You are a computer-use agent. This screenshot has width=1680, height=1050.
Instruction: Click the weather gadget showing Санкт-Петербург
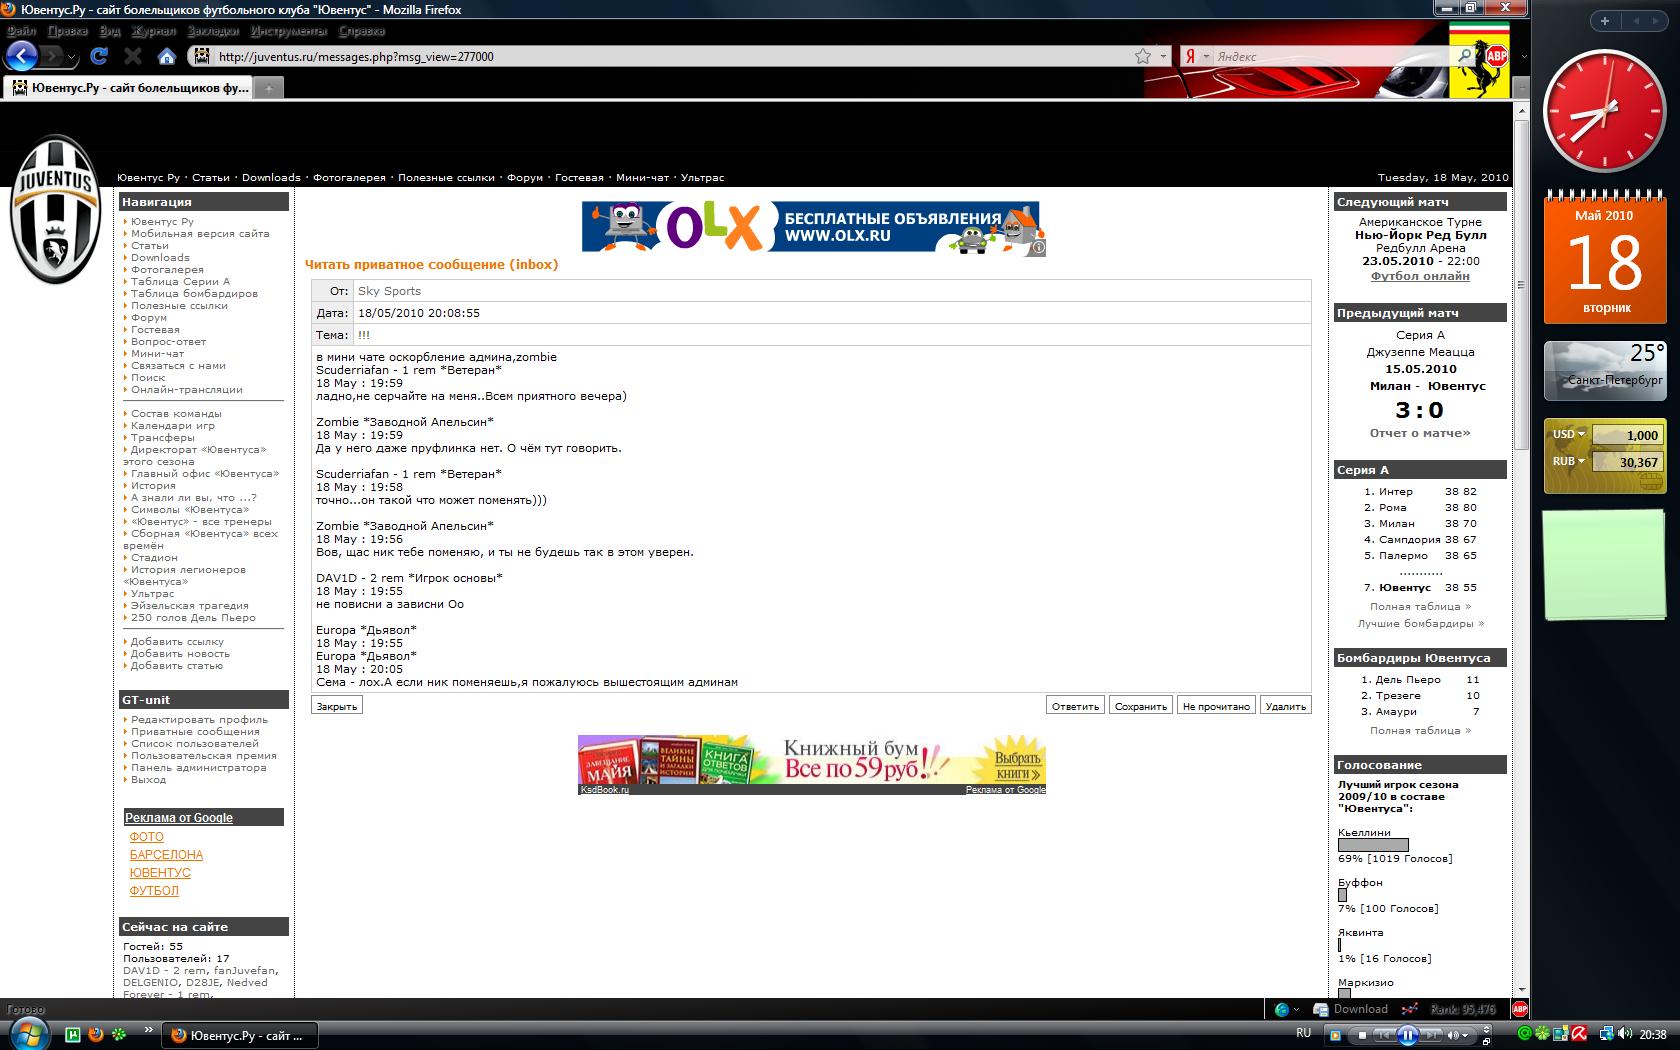pos(1605,370)
